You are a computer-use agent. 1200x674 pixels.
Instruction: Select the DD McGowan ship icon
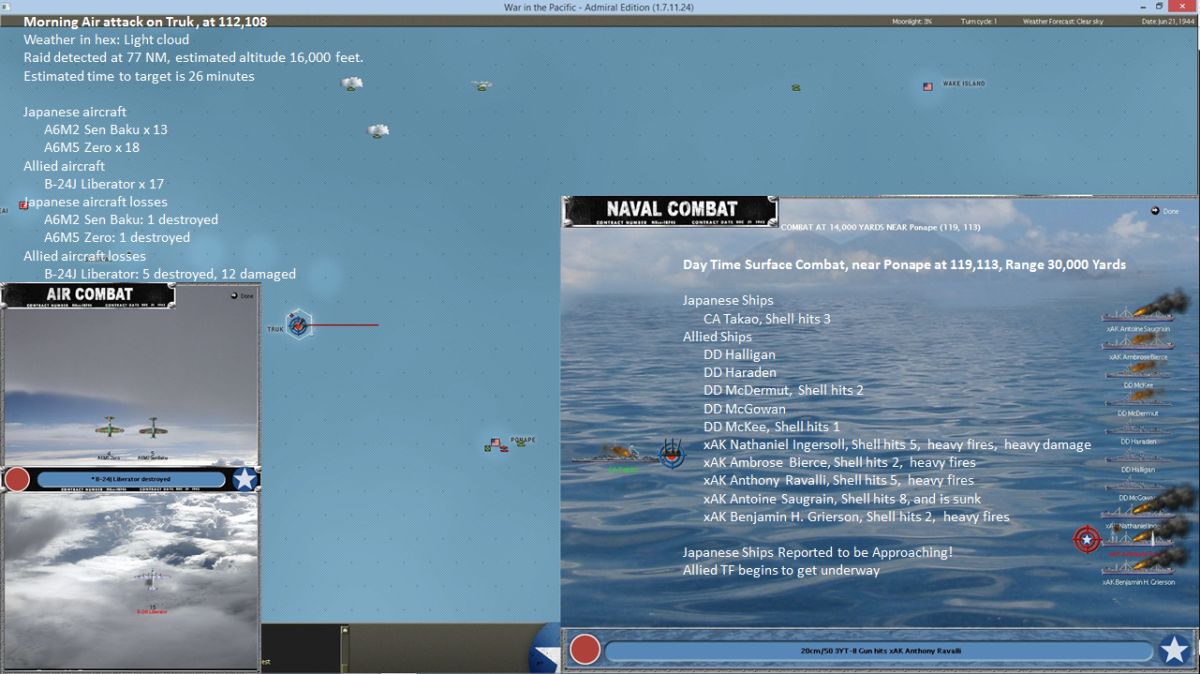coord(1138,484)
